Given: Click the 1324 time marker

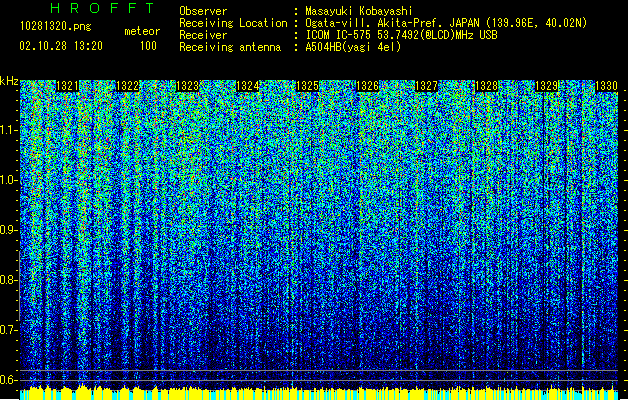Looking at the screenshot, I should point(248,86).
